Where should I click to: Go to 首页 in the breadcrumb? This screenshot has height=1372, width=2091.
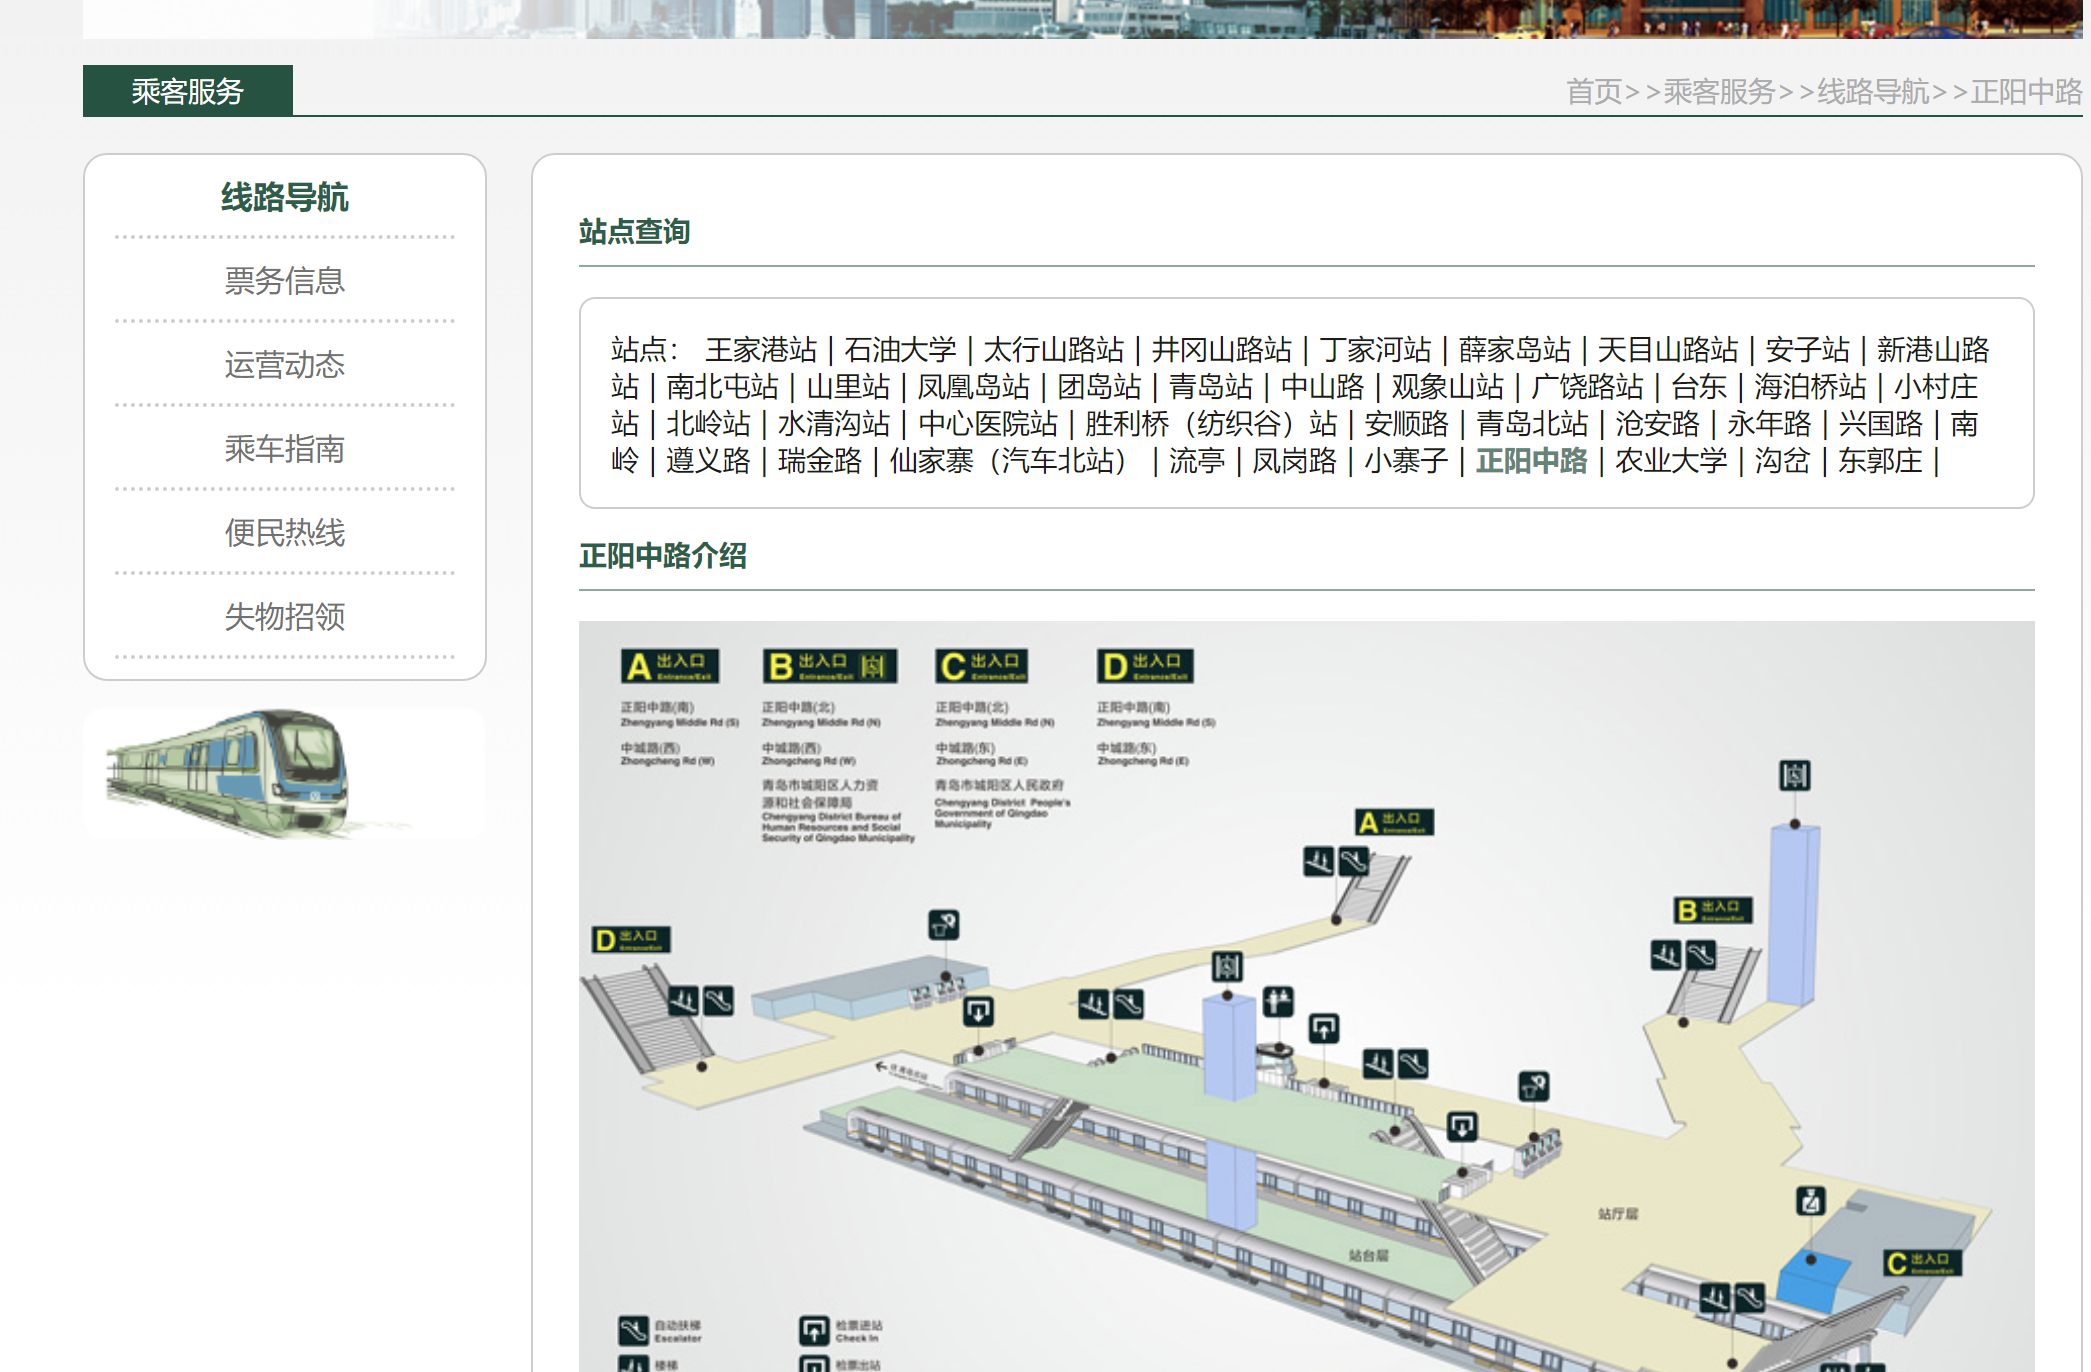click(1594, 92)
